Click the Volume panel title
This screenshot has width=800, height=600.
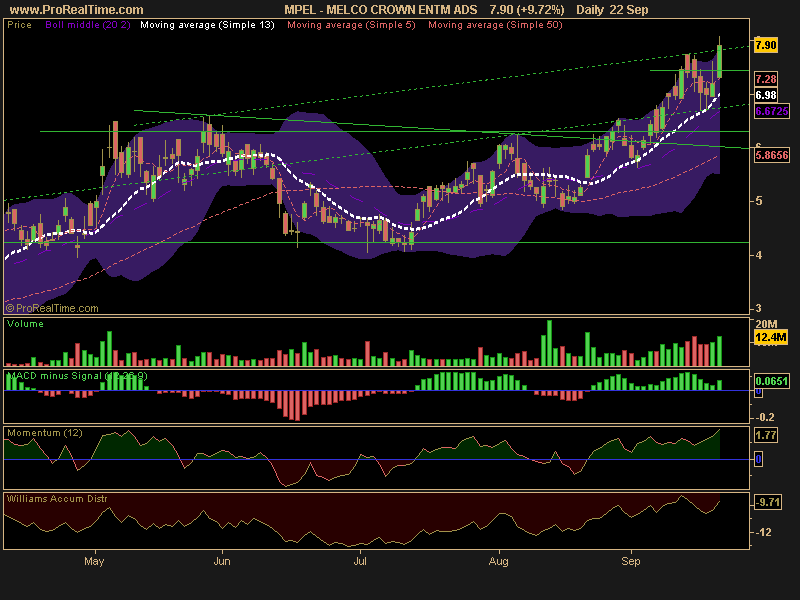25,323
